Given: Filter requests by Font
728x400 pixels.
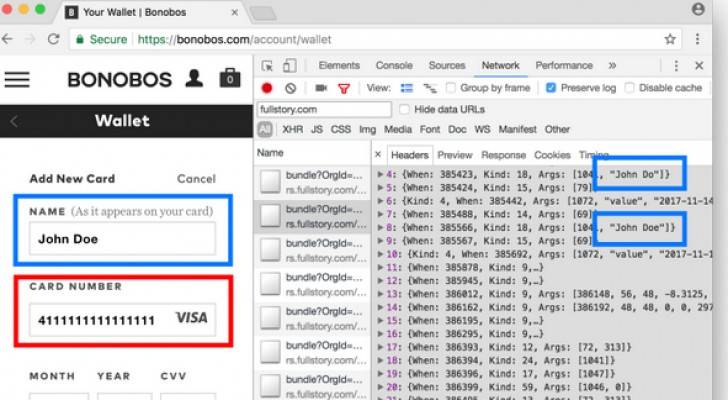Looking at the screenshot, I should (429, 129).
